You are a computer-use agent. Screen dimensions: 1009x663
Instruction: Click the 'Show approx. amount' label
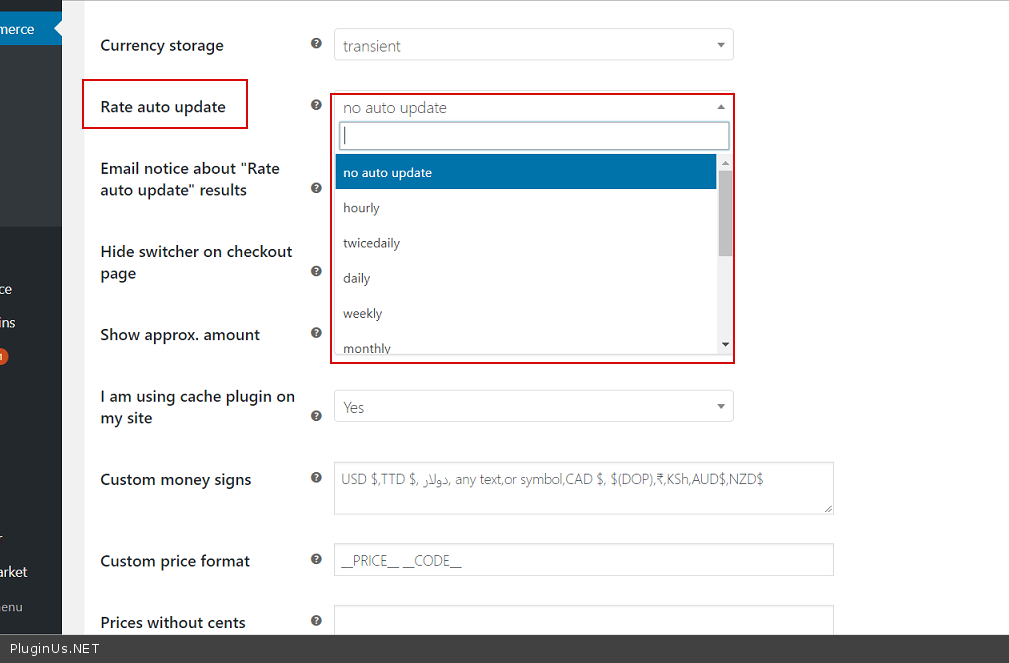(180, 335)
